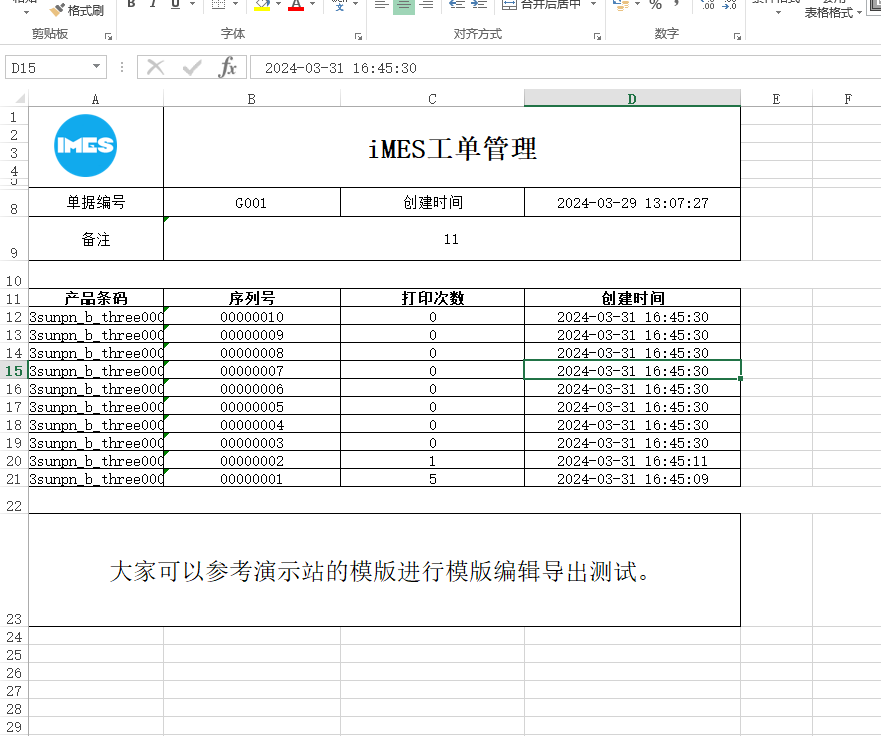Open the clipboard (剪贴板) dialog launcher

click(108, 37)
